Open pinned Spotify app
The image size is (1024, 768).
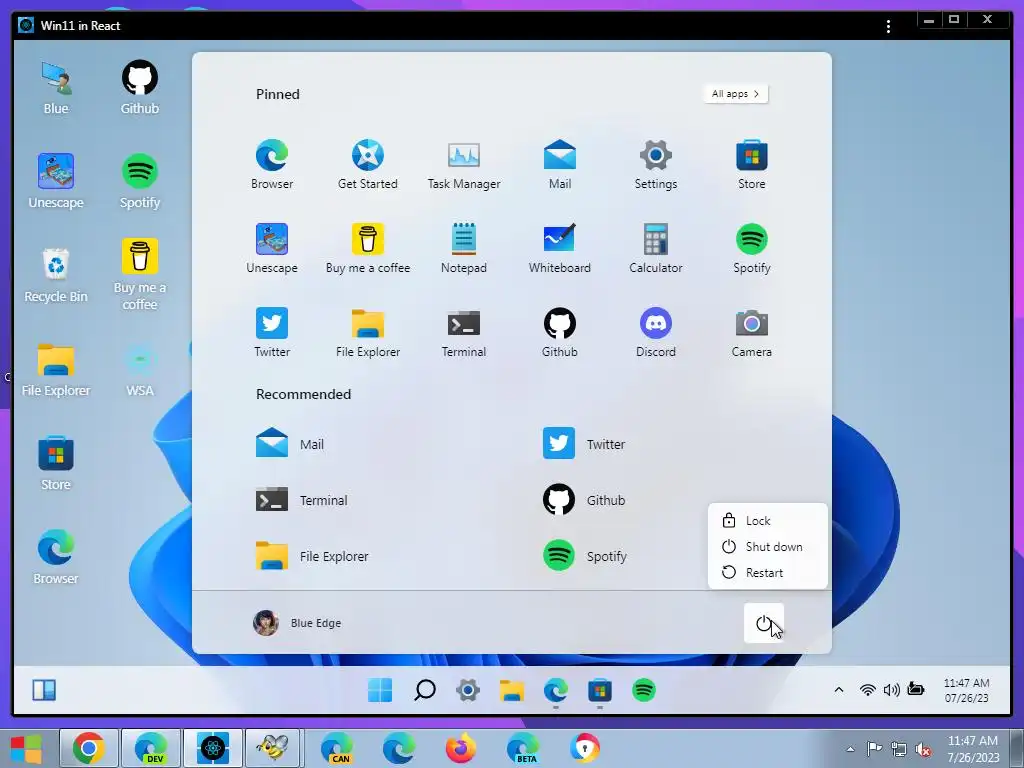click(x=752, y=248)
